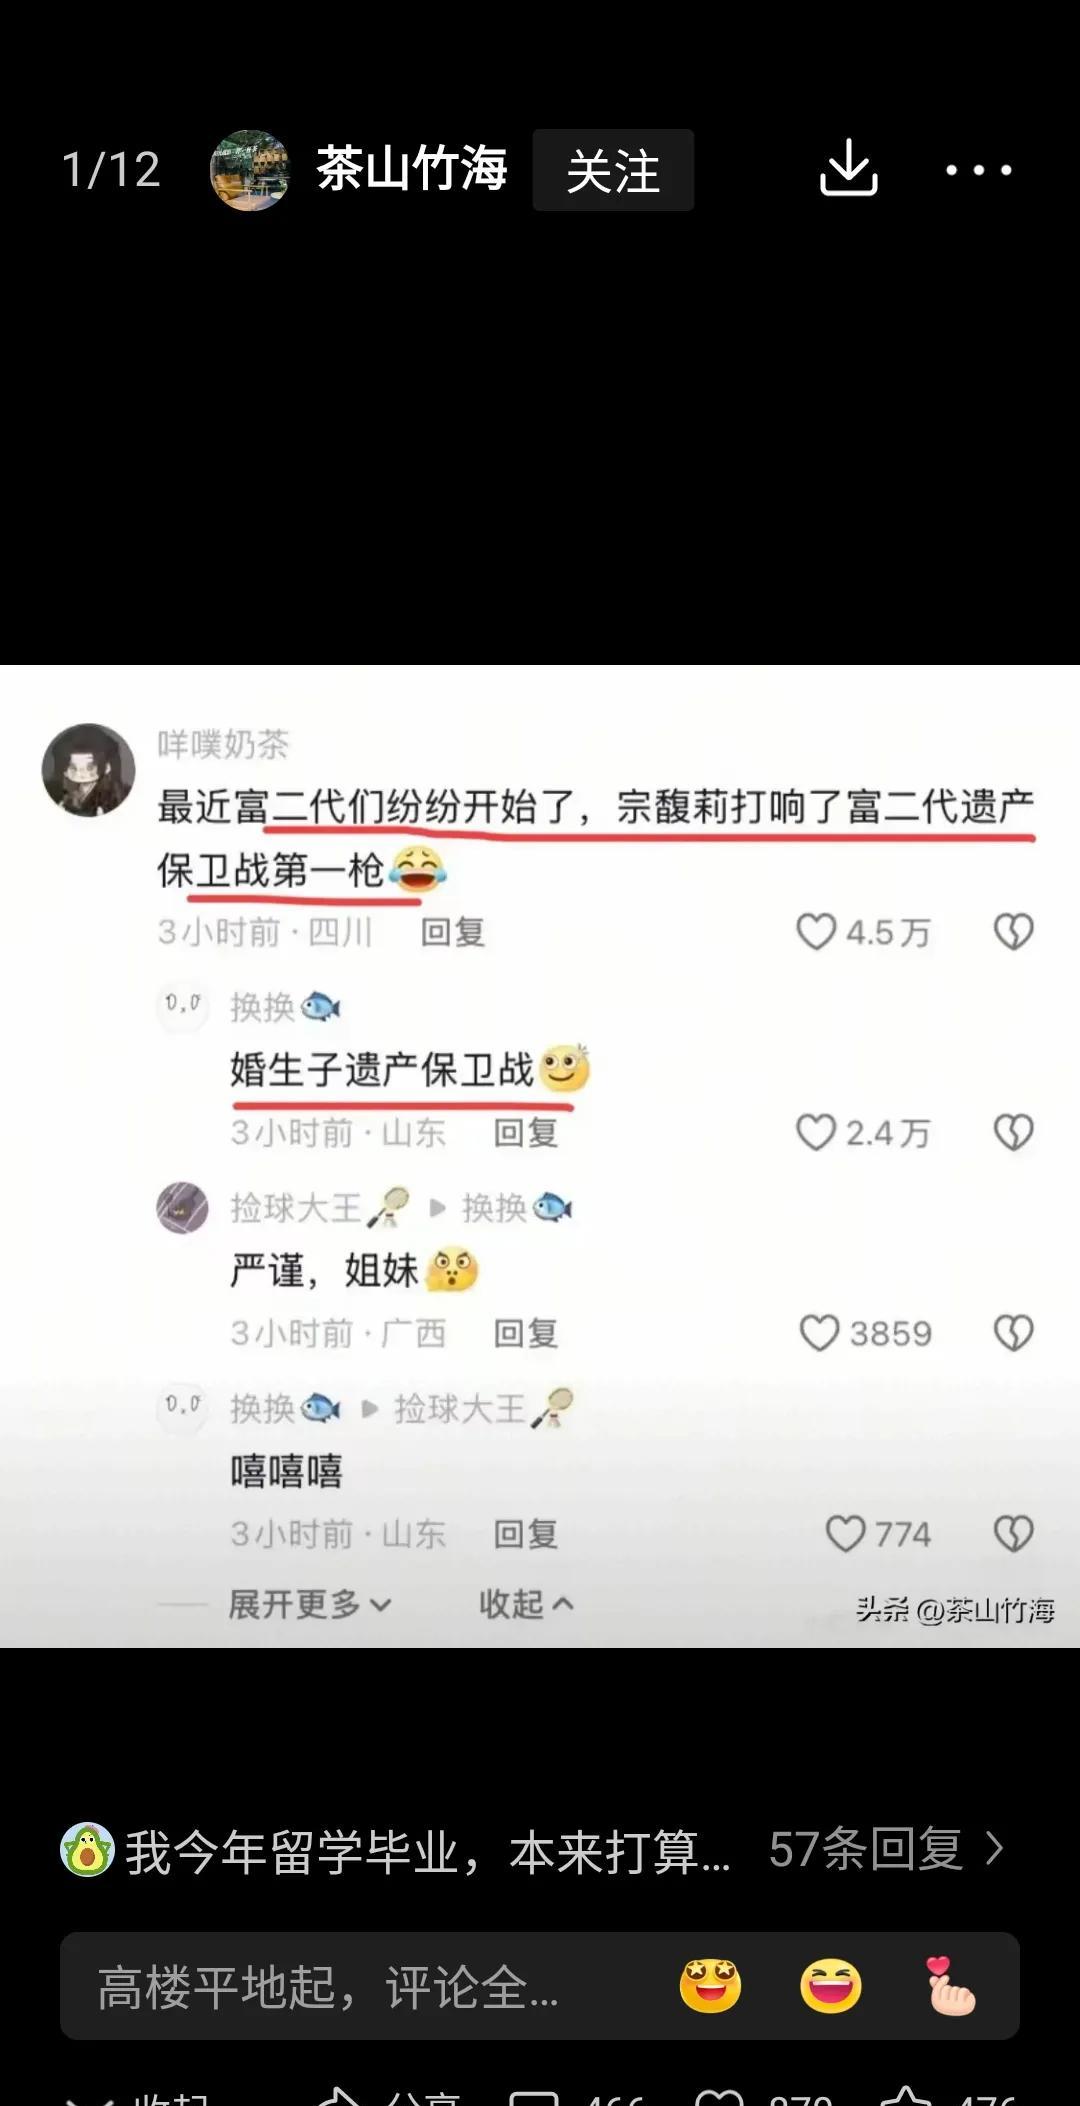
Task: Open 咩噗奶茶 commenter avatar
Action: point(88,770)
